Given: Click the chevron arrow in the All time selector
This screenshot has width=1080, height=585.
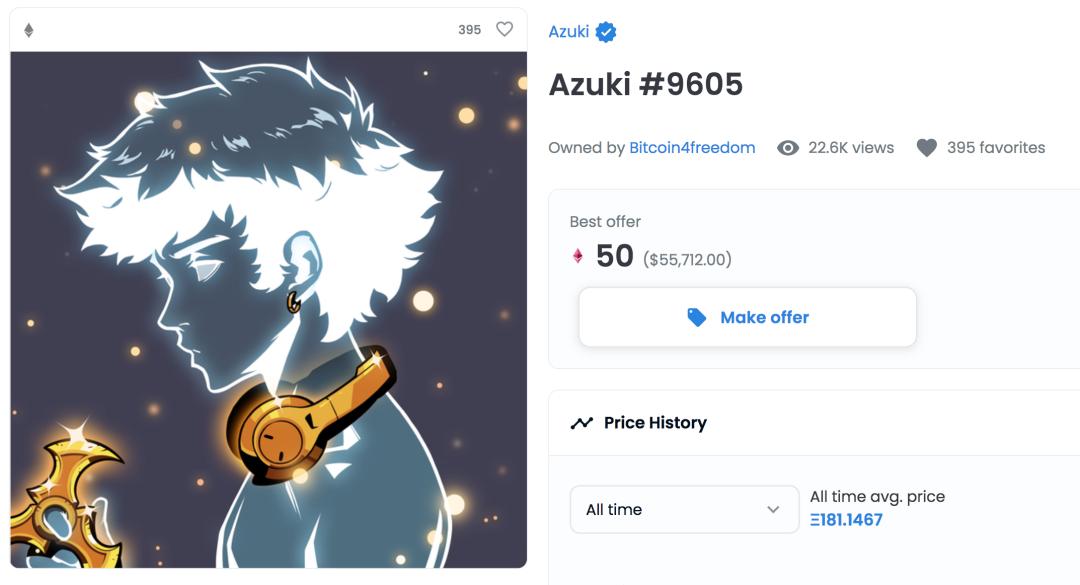Looking at the screenshot, I should point(773,509).
